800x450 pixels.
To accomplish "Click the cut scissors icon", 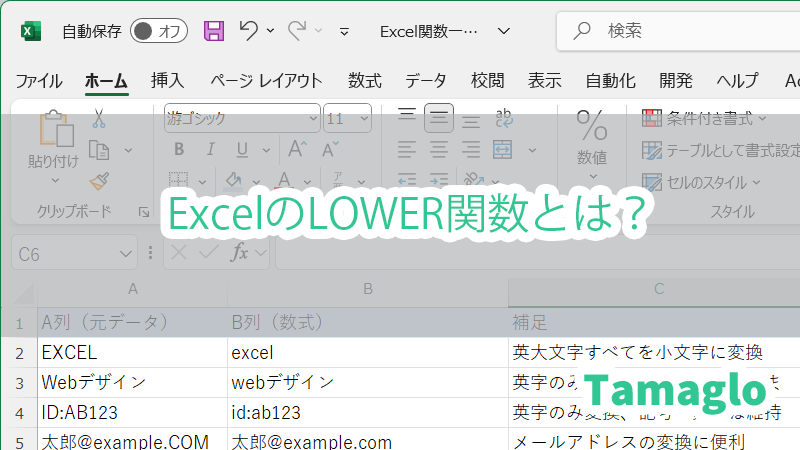I will pos(98,118).
